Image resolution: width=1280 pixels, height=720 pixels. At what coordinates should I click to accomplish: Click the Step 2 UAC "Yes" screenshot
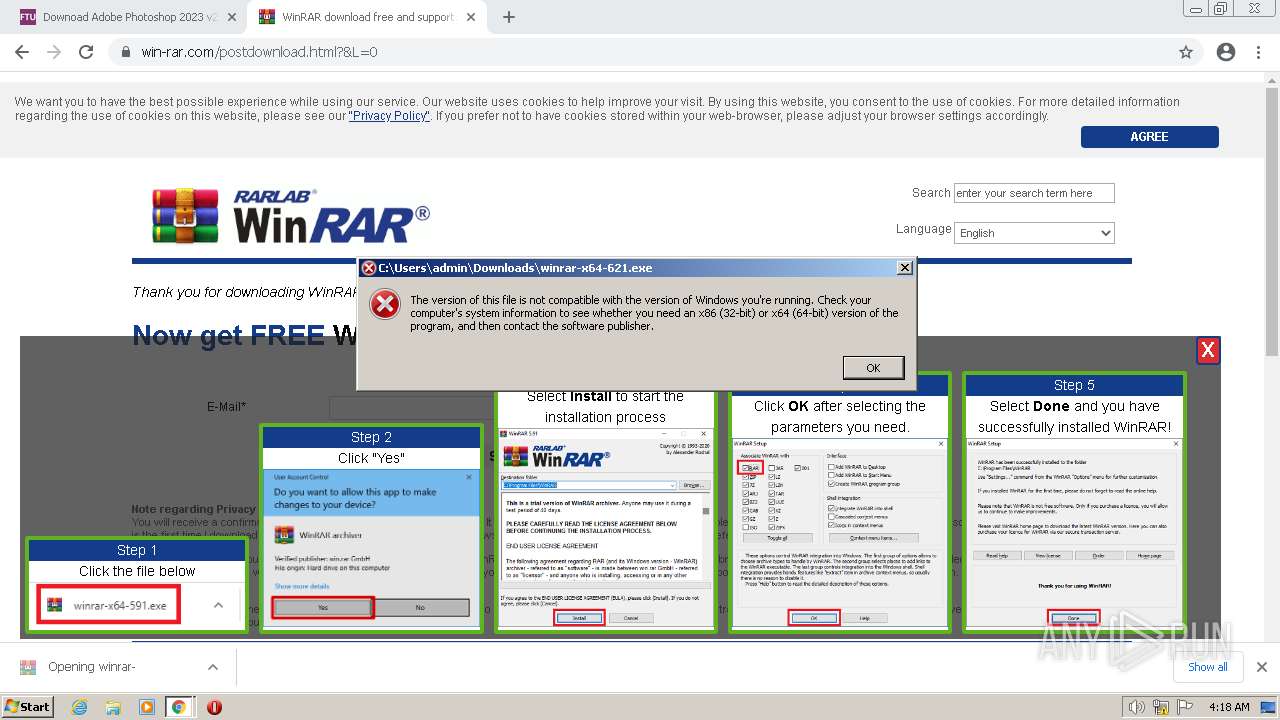371,549
